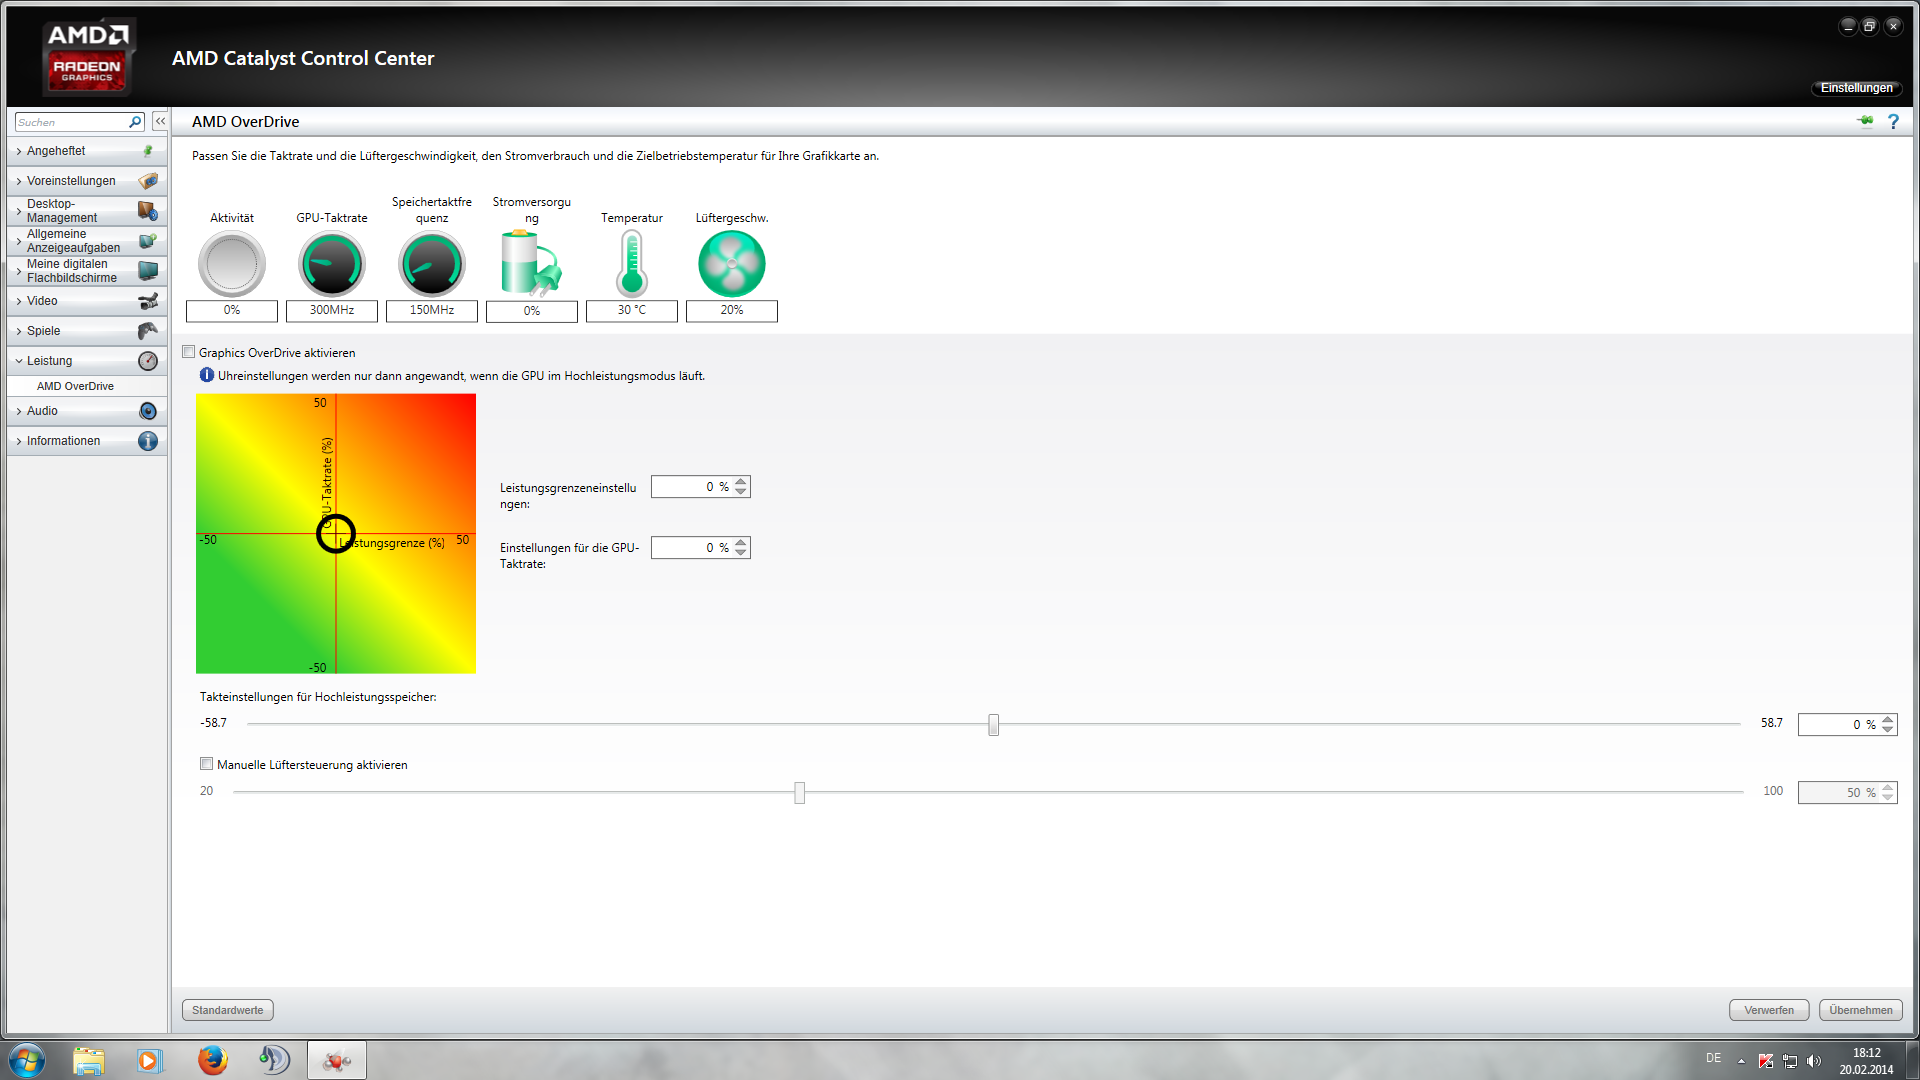This screenshot has height=1080, width=1920.
Task: Open Firefox from the taskbar
Action: click(x=212, y=1060)
